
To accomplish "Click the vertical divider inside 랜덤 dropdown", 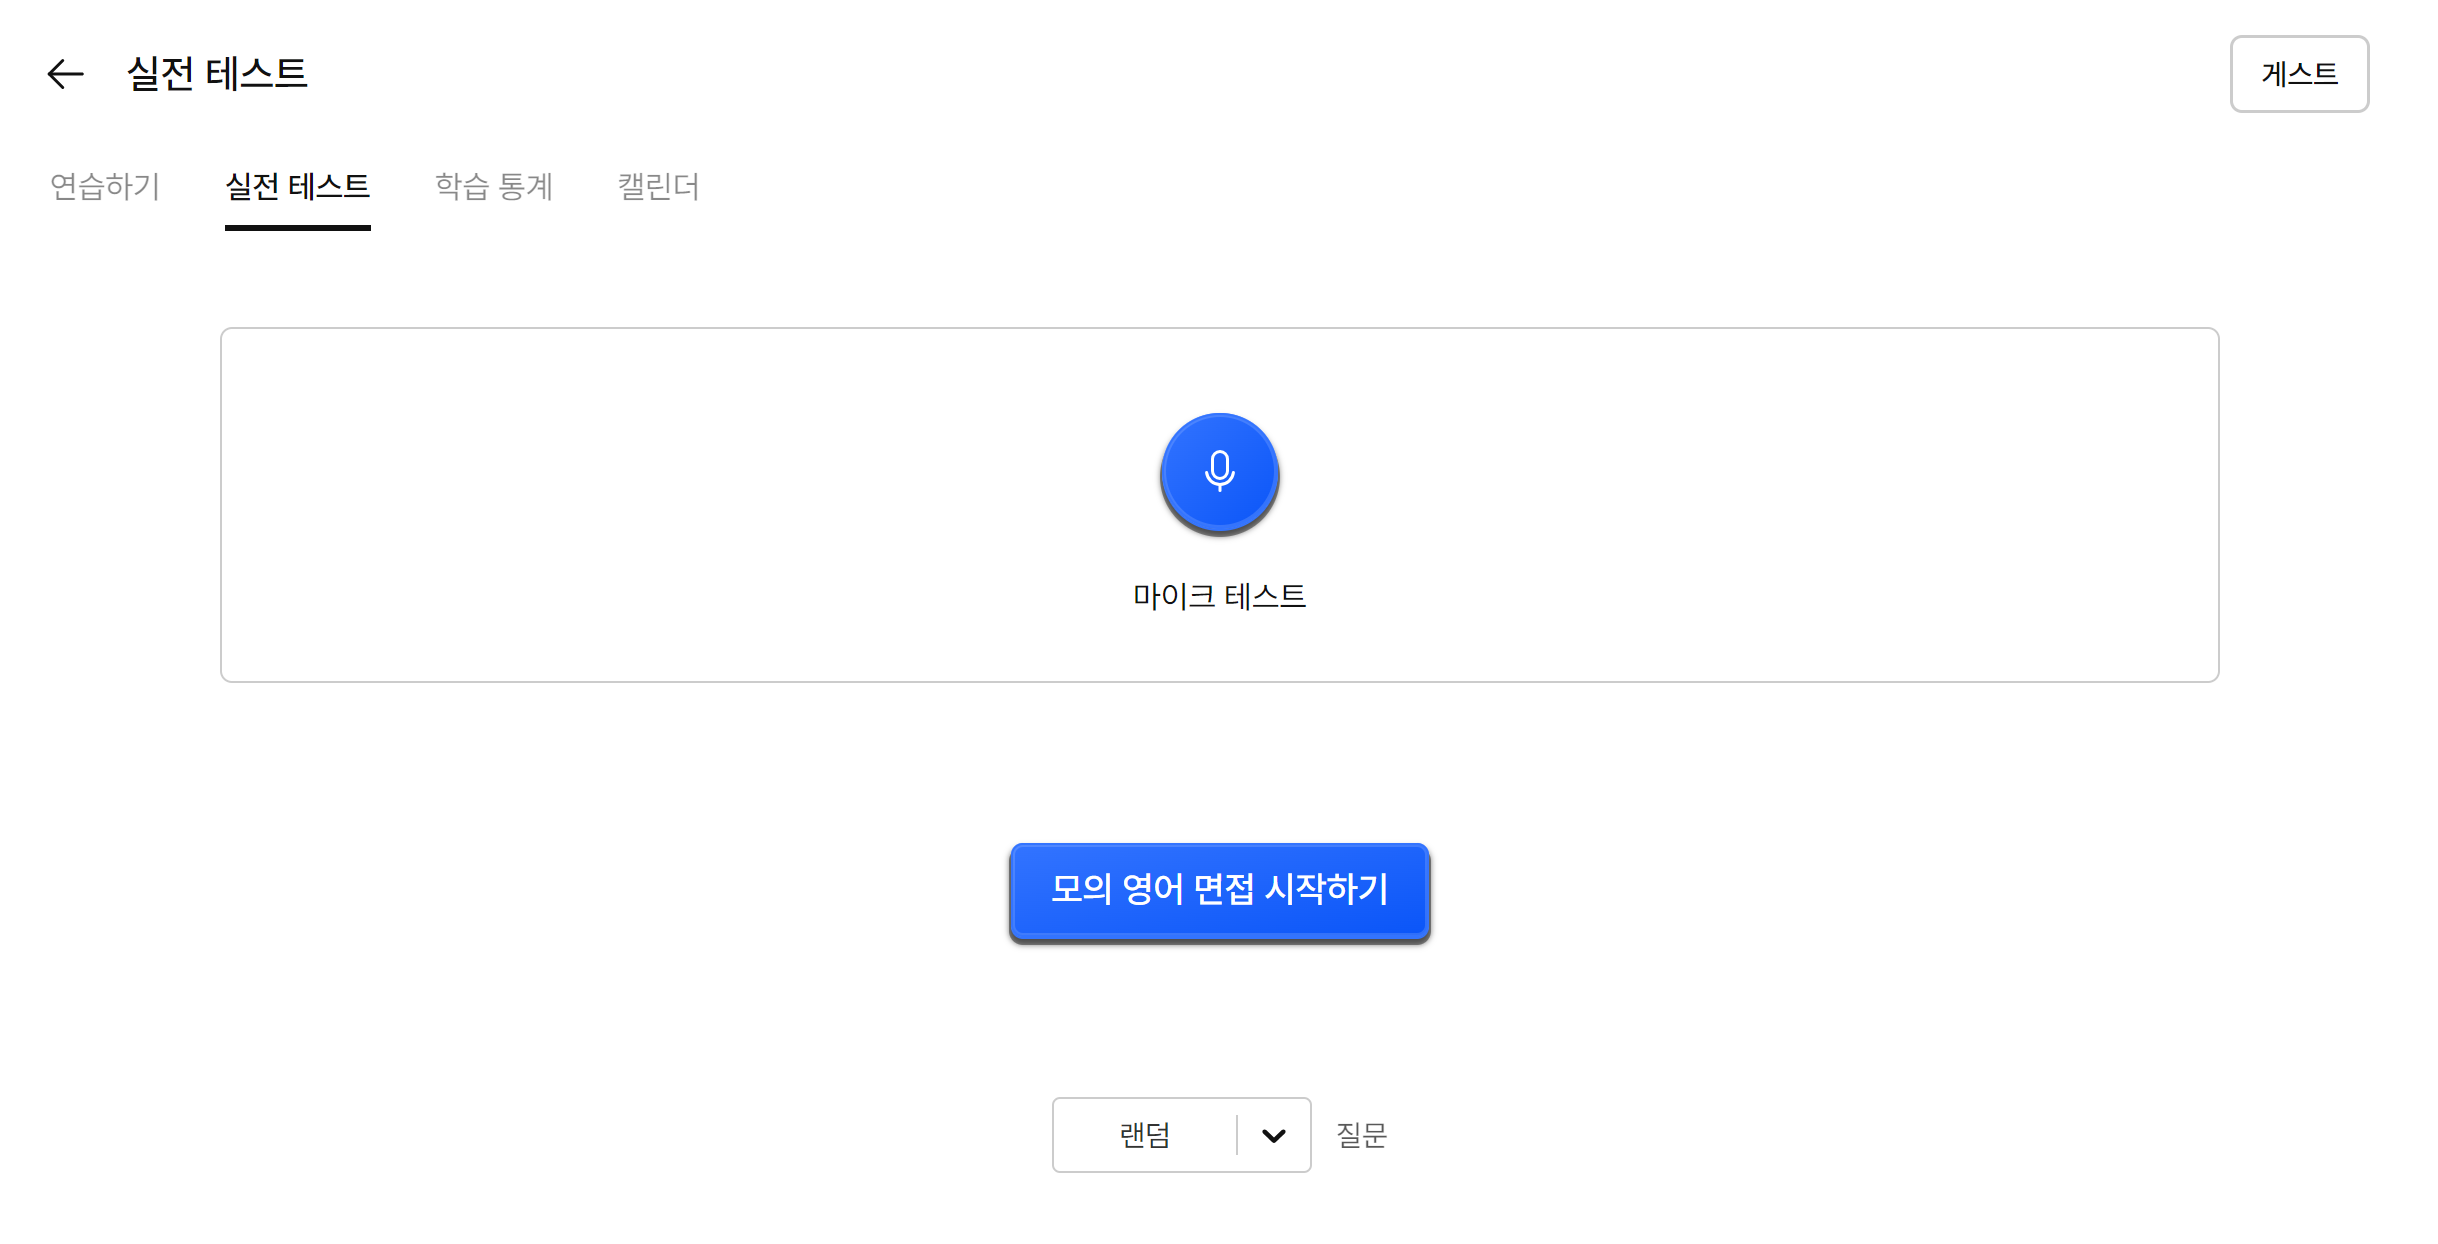I will click(x=1237, y=1135).
